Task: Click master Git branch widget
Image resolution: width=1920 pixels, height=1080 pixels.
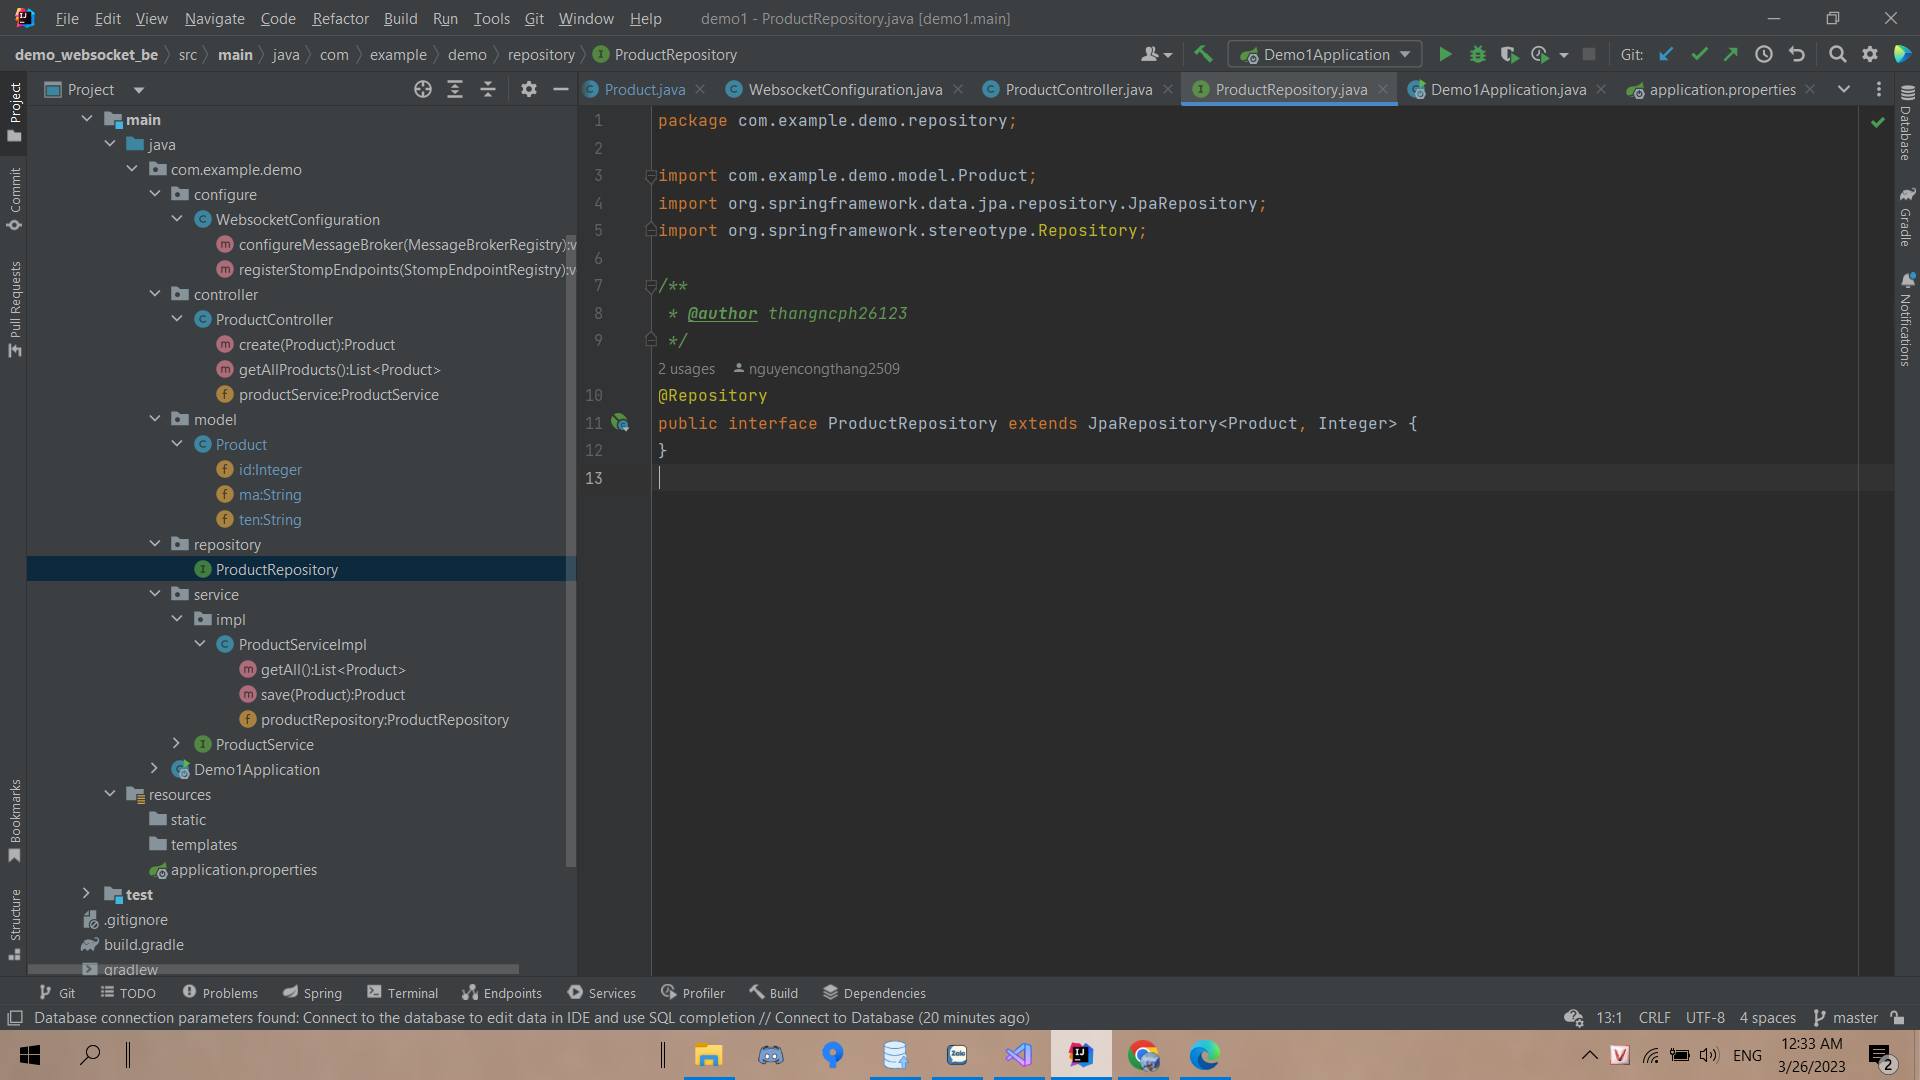Action: pyautogui.click(x=1846, y=1018)
